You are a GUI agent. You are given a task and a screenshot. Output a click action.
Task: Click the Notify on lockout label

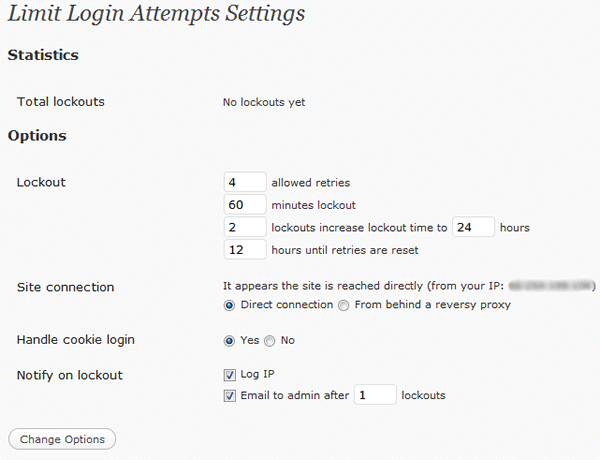click(70, 375)
